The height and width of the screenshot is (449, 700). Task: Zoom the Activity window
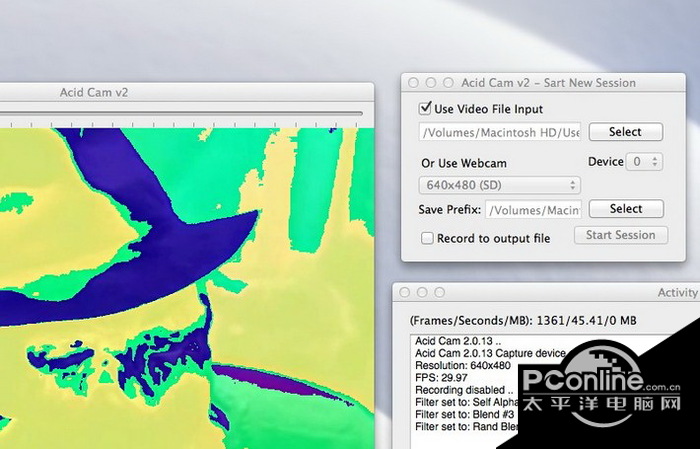[x=440, y=292]
